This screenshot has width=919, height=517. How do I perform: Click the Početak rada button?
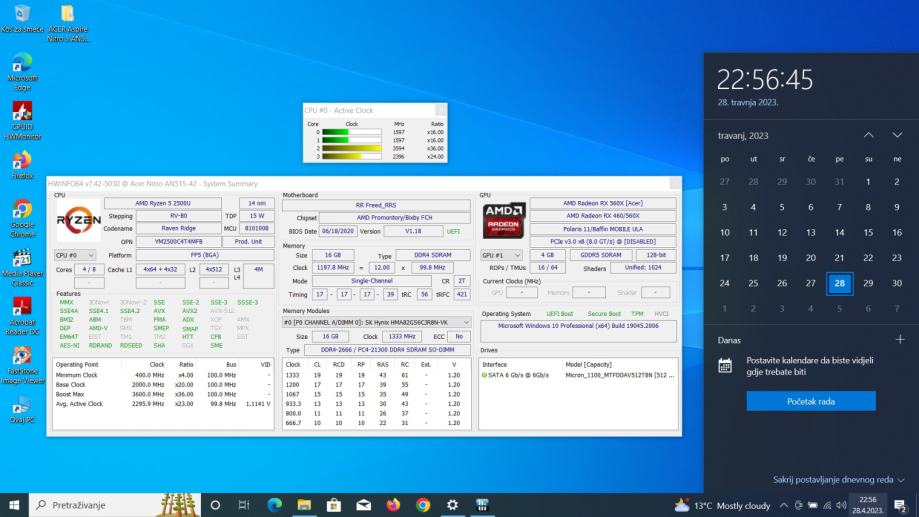[x=810, y=401]
